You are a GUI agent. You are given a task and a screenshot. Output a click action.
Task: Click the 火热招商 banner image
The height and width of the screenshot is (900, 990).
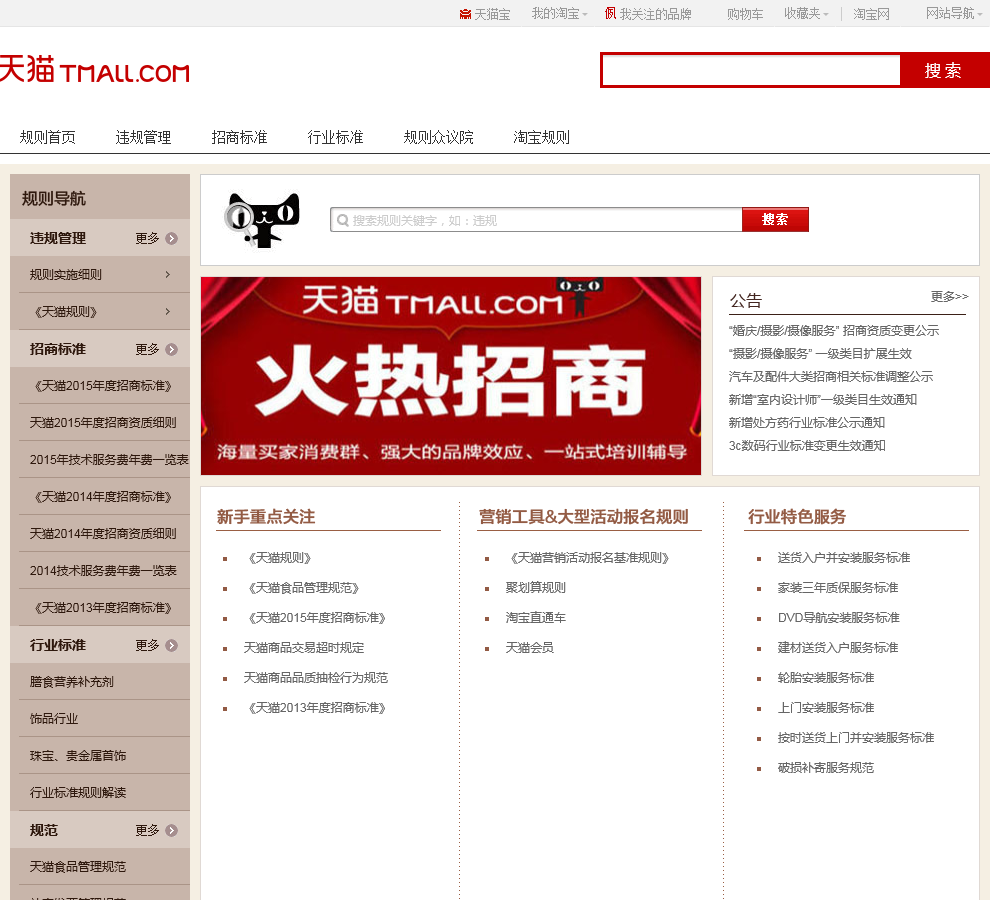(451, 376)
